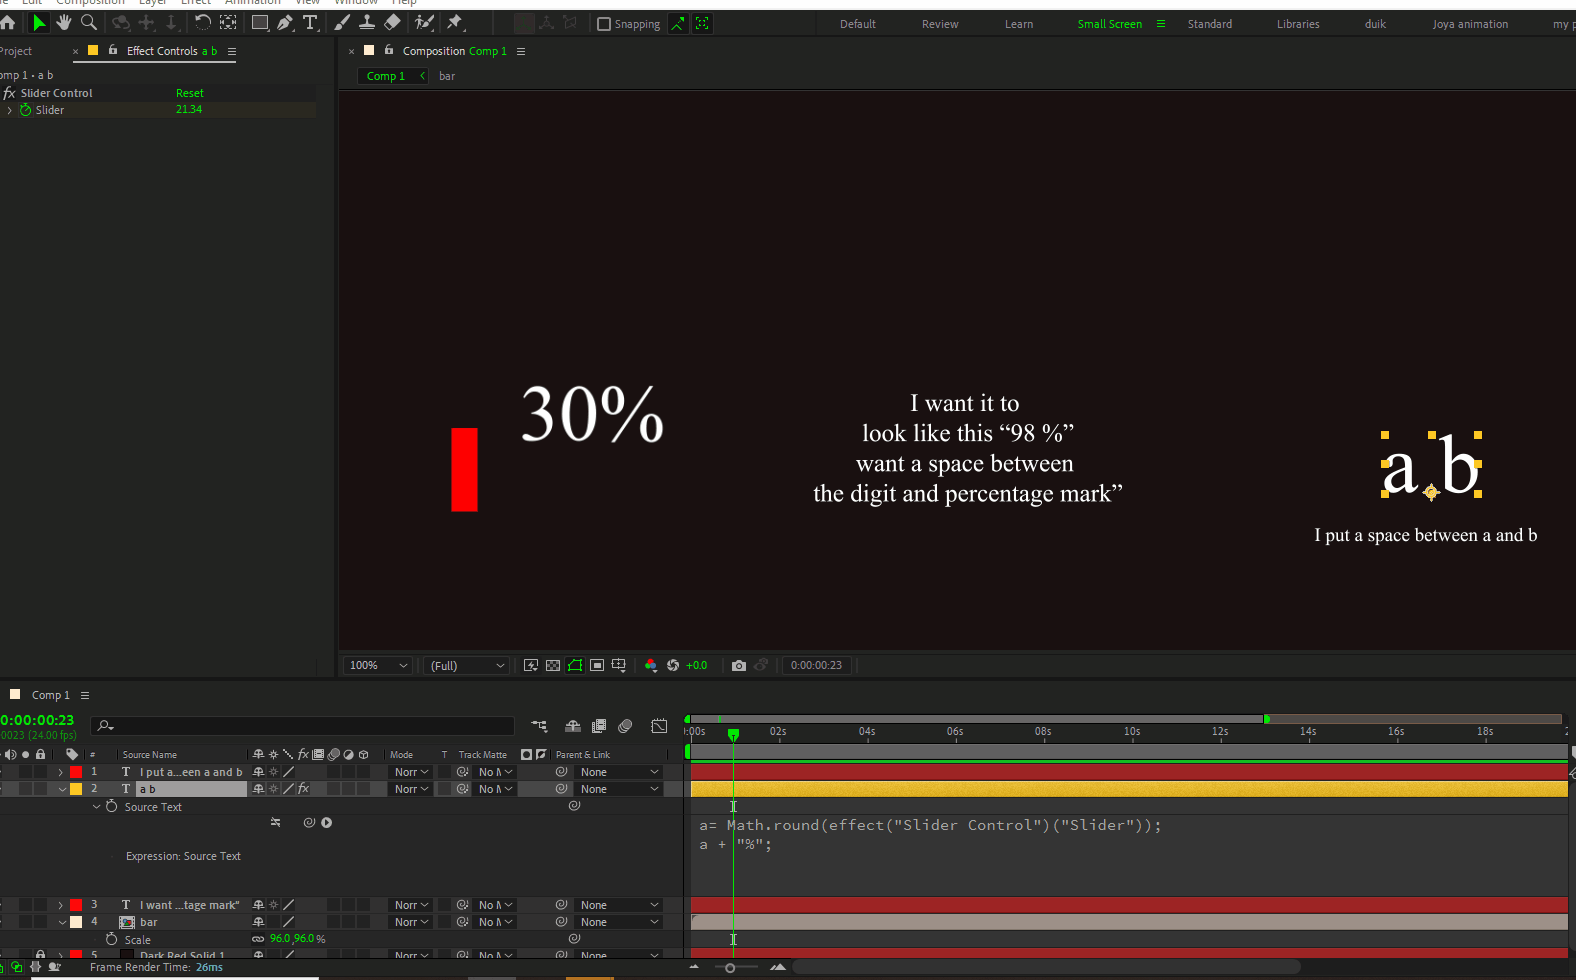This screenshot has width=1576, height=980.
Task: Click the Scale constrain proportions link icon
Action: point(258,939)
